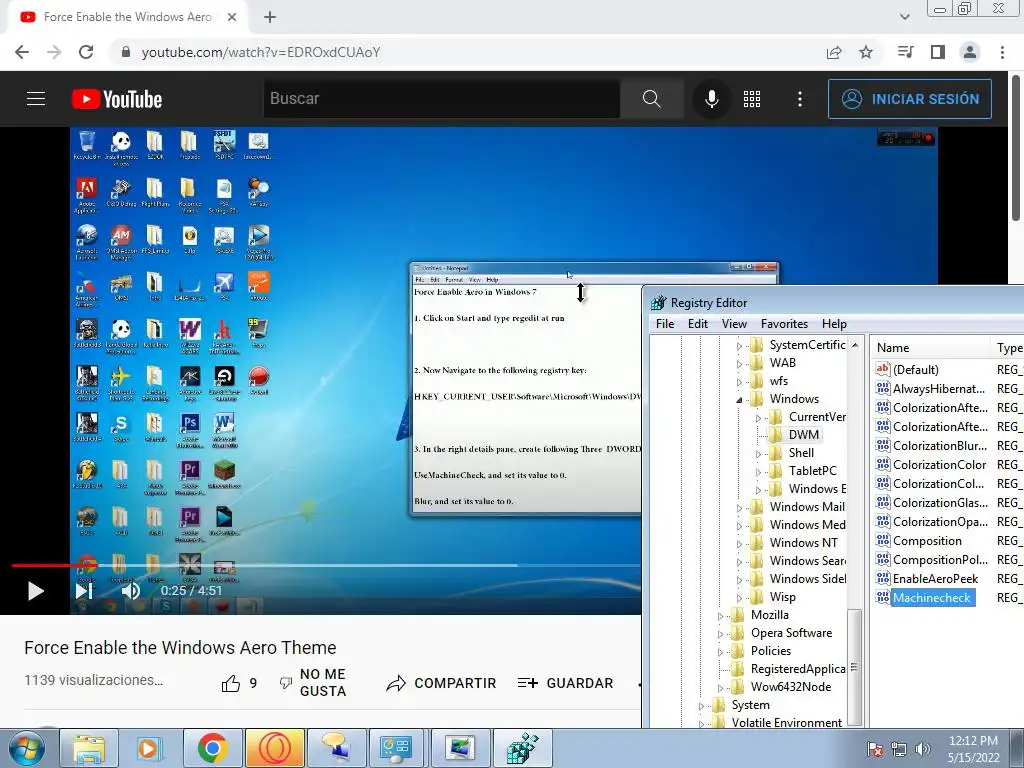Skip to the next video
This screenshot has height=768, width=1024.
coord(84,591)
